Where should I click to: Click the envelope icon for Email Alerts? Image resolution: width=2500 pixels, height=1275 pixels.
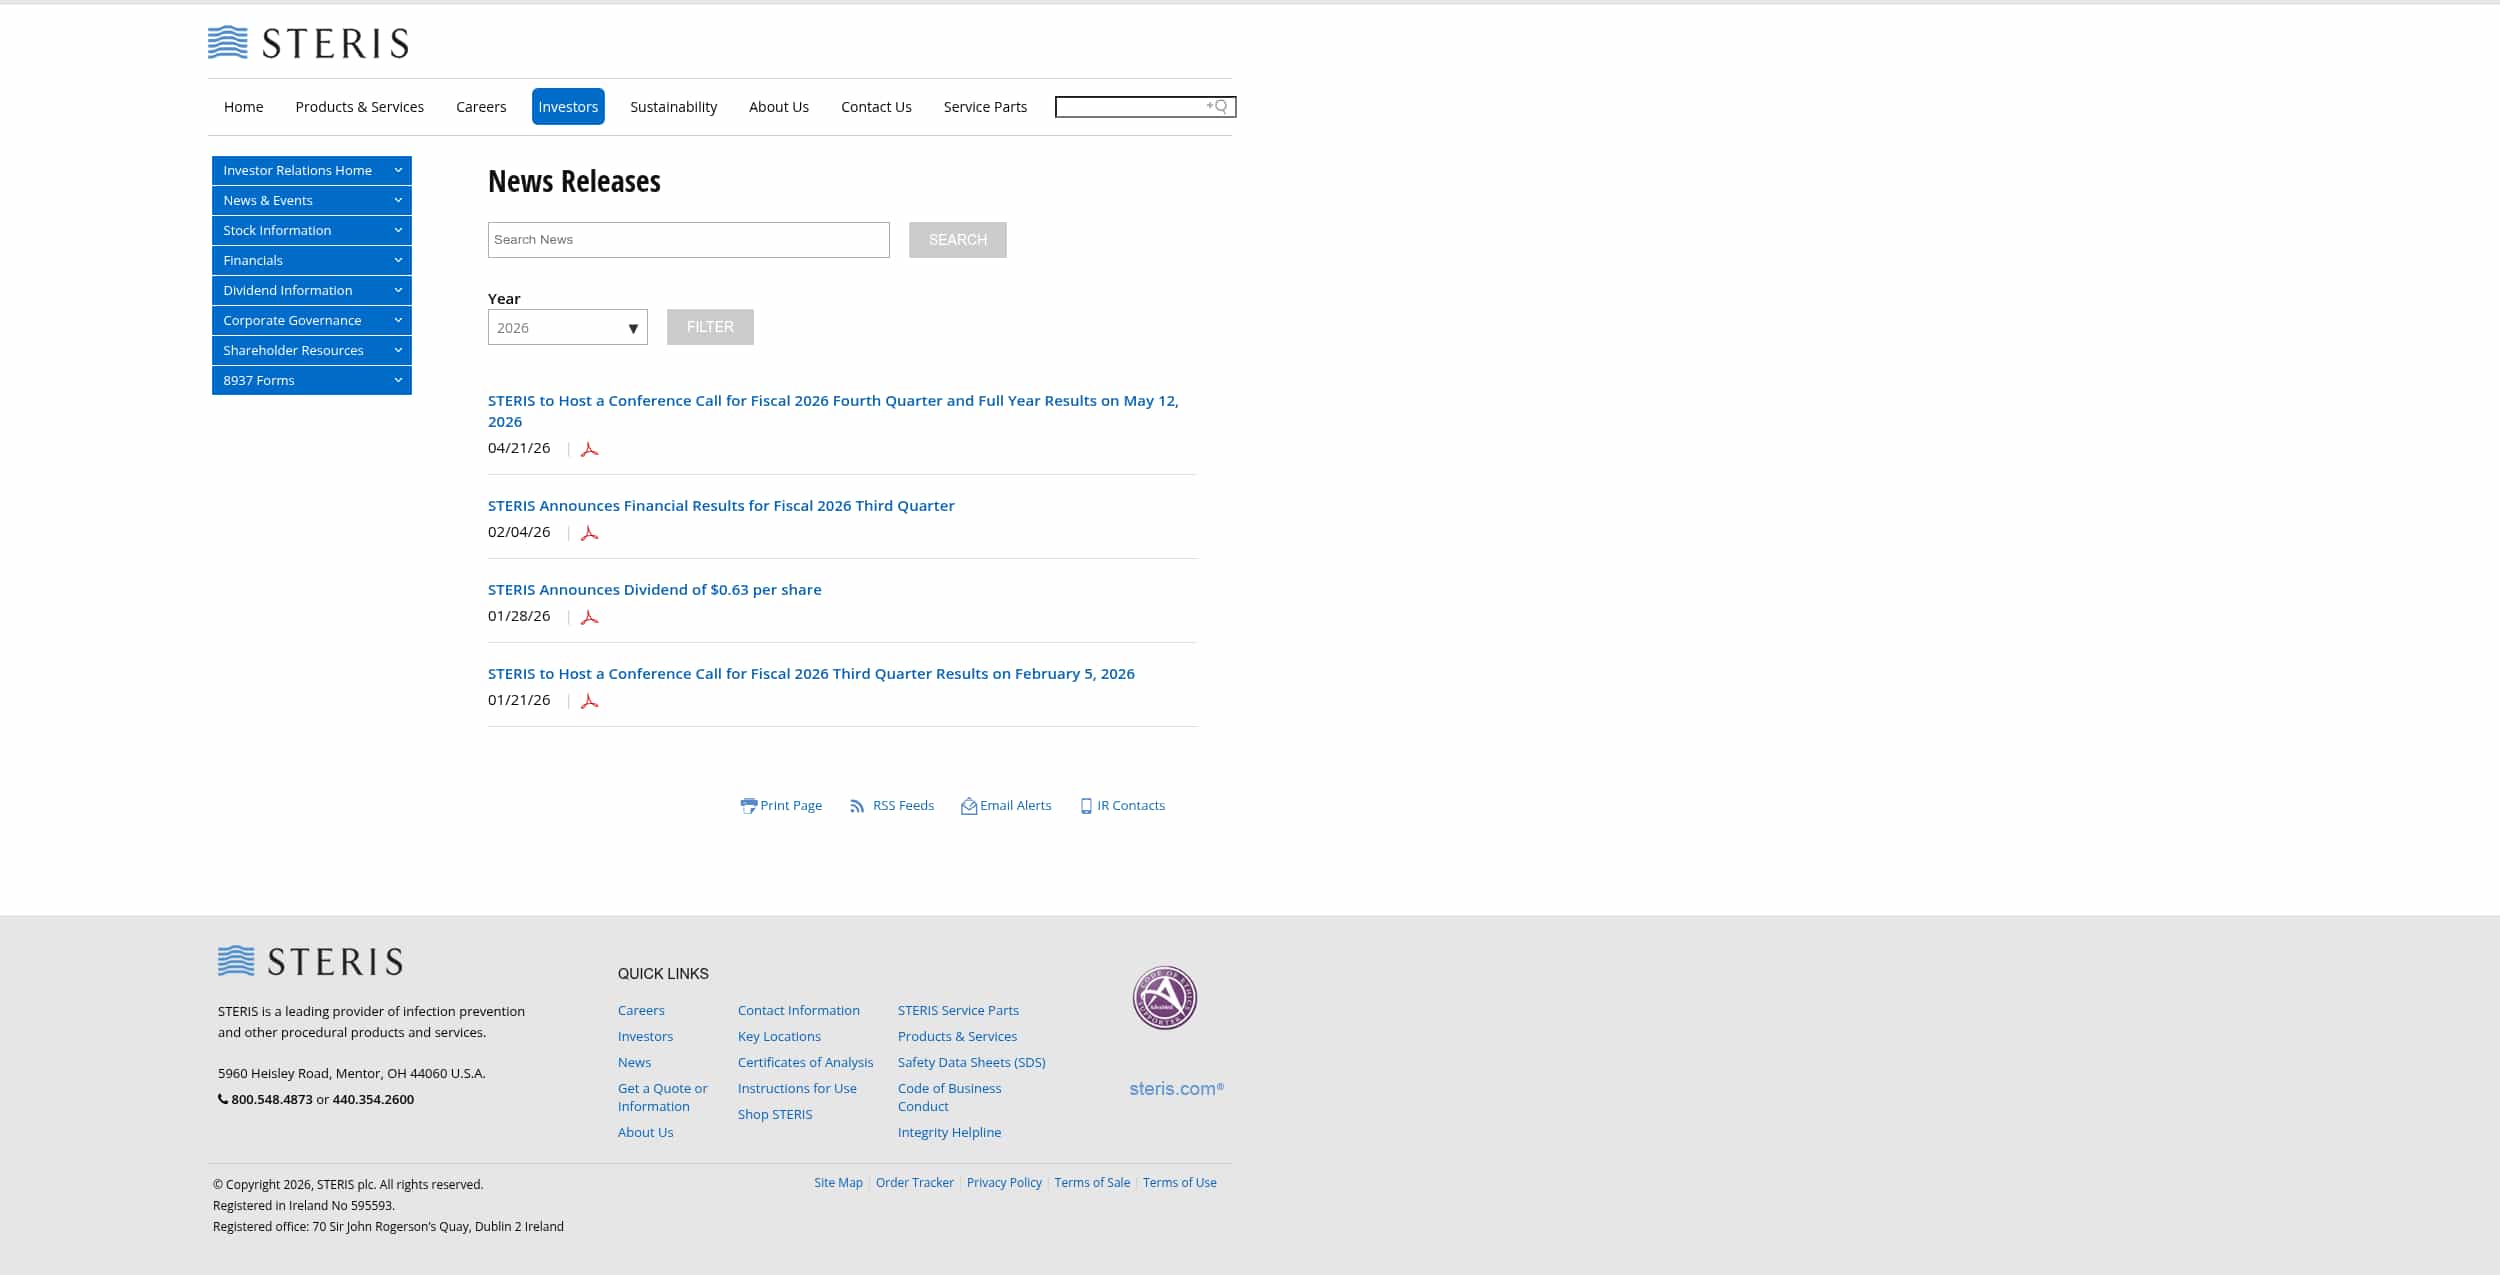[x=969, y=806]
